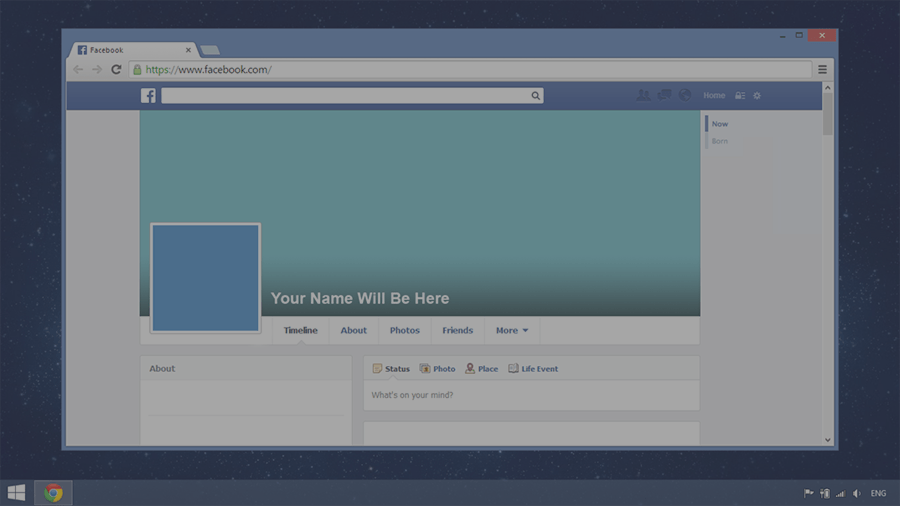Viewport: 900px width, 506px height.
Task: Close the Facebook browser tab
Action: pyautogui.click(x=188, y=50)
